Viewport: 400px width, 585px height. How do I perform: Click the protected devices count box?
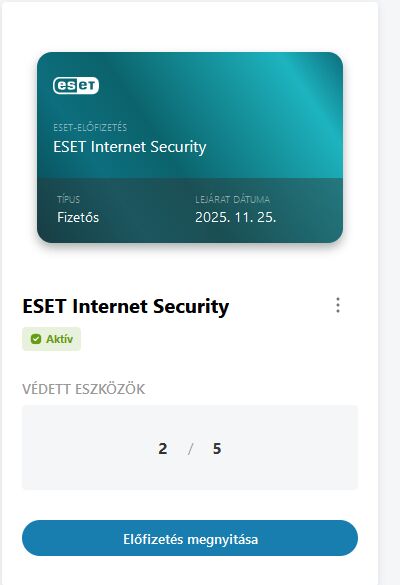tap(190, 447)
